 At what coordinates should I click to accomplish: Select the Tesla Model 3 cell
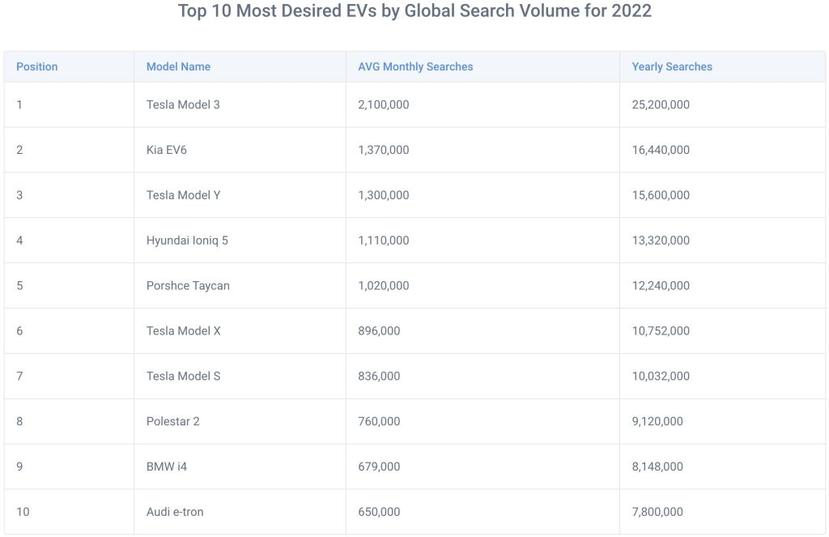(x=183, y=105)
